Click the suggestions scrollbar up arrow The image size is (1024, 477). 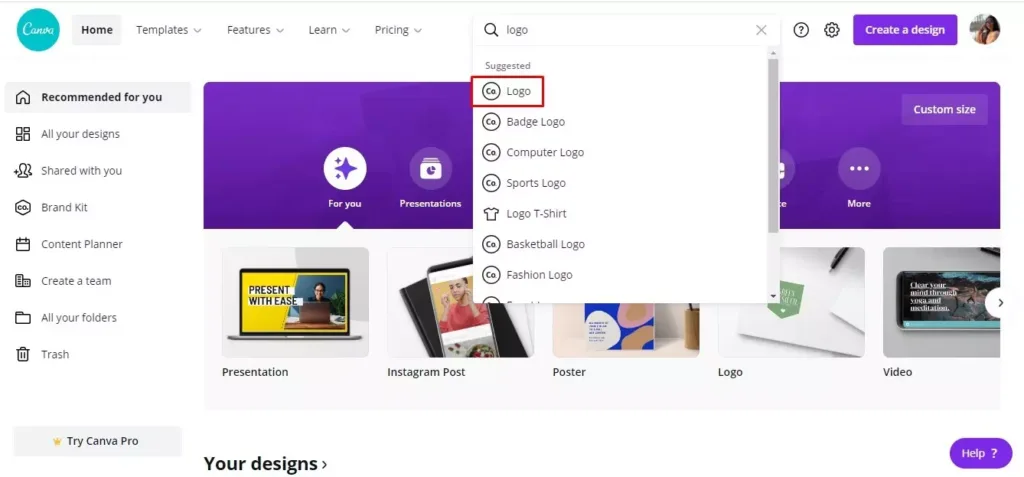(773, 53)
